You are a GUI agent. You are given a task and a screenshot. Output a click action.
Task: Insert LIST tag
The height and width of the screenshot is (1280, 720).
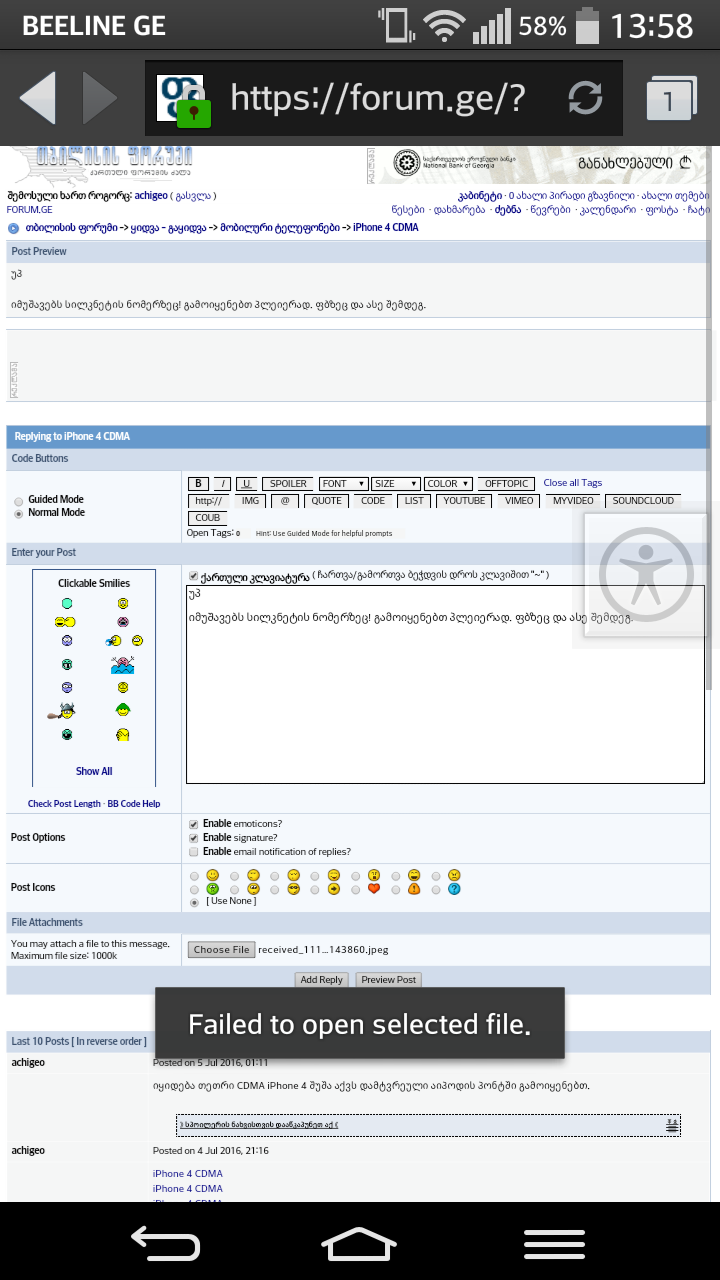pyautogui.click(x=414, y=501)
